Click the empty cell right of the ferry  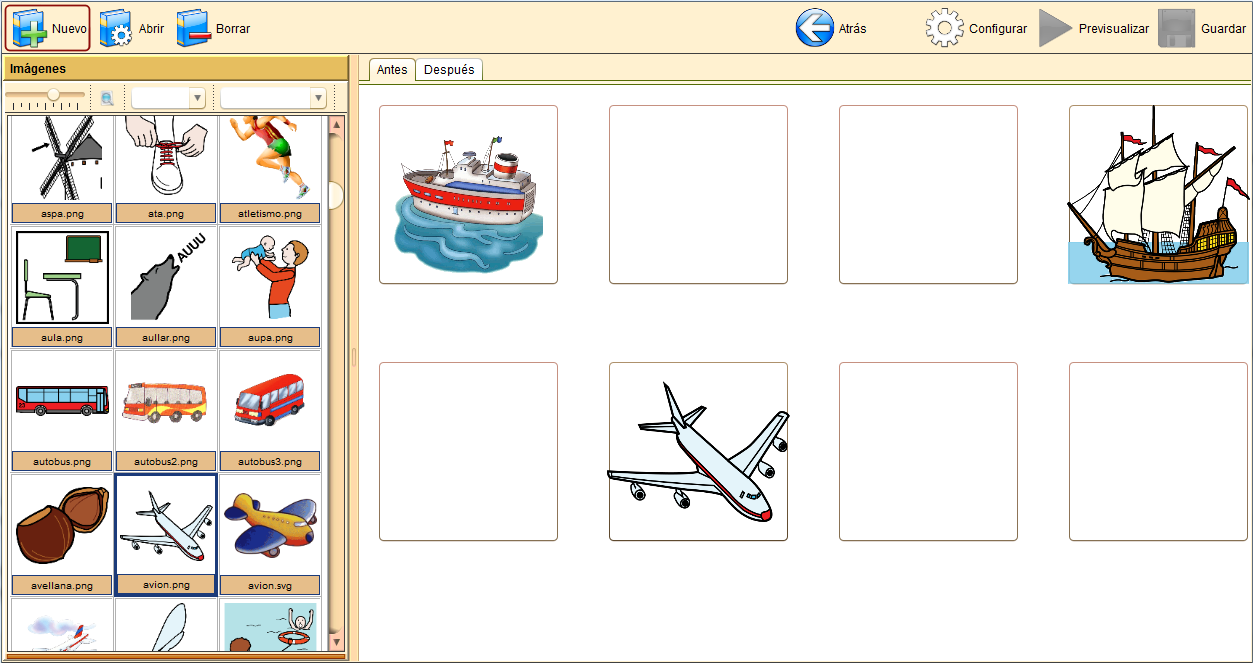click(x=698, y=194)
